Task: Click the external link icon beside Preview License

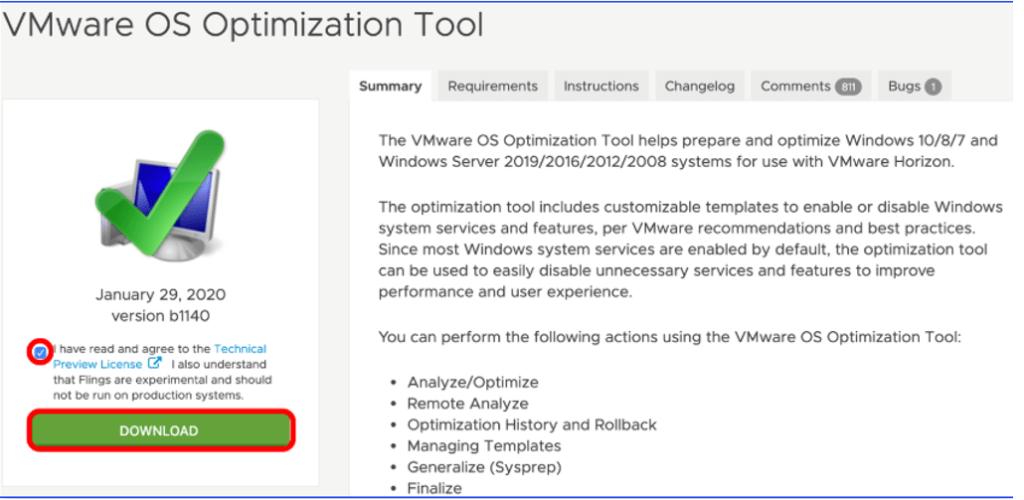Action: [x=155, y=364]
